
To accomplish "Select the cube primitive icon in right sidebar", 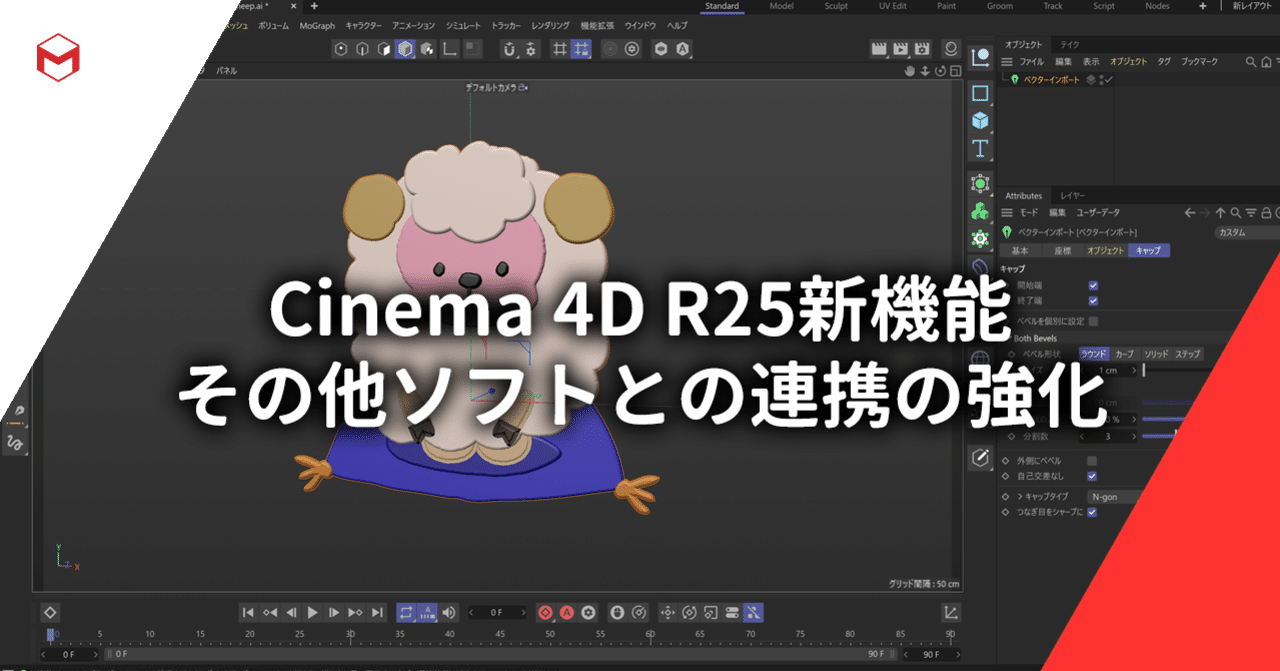I will pyautogui.click(x=980, y=121).
